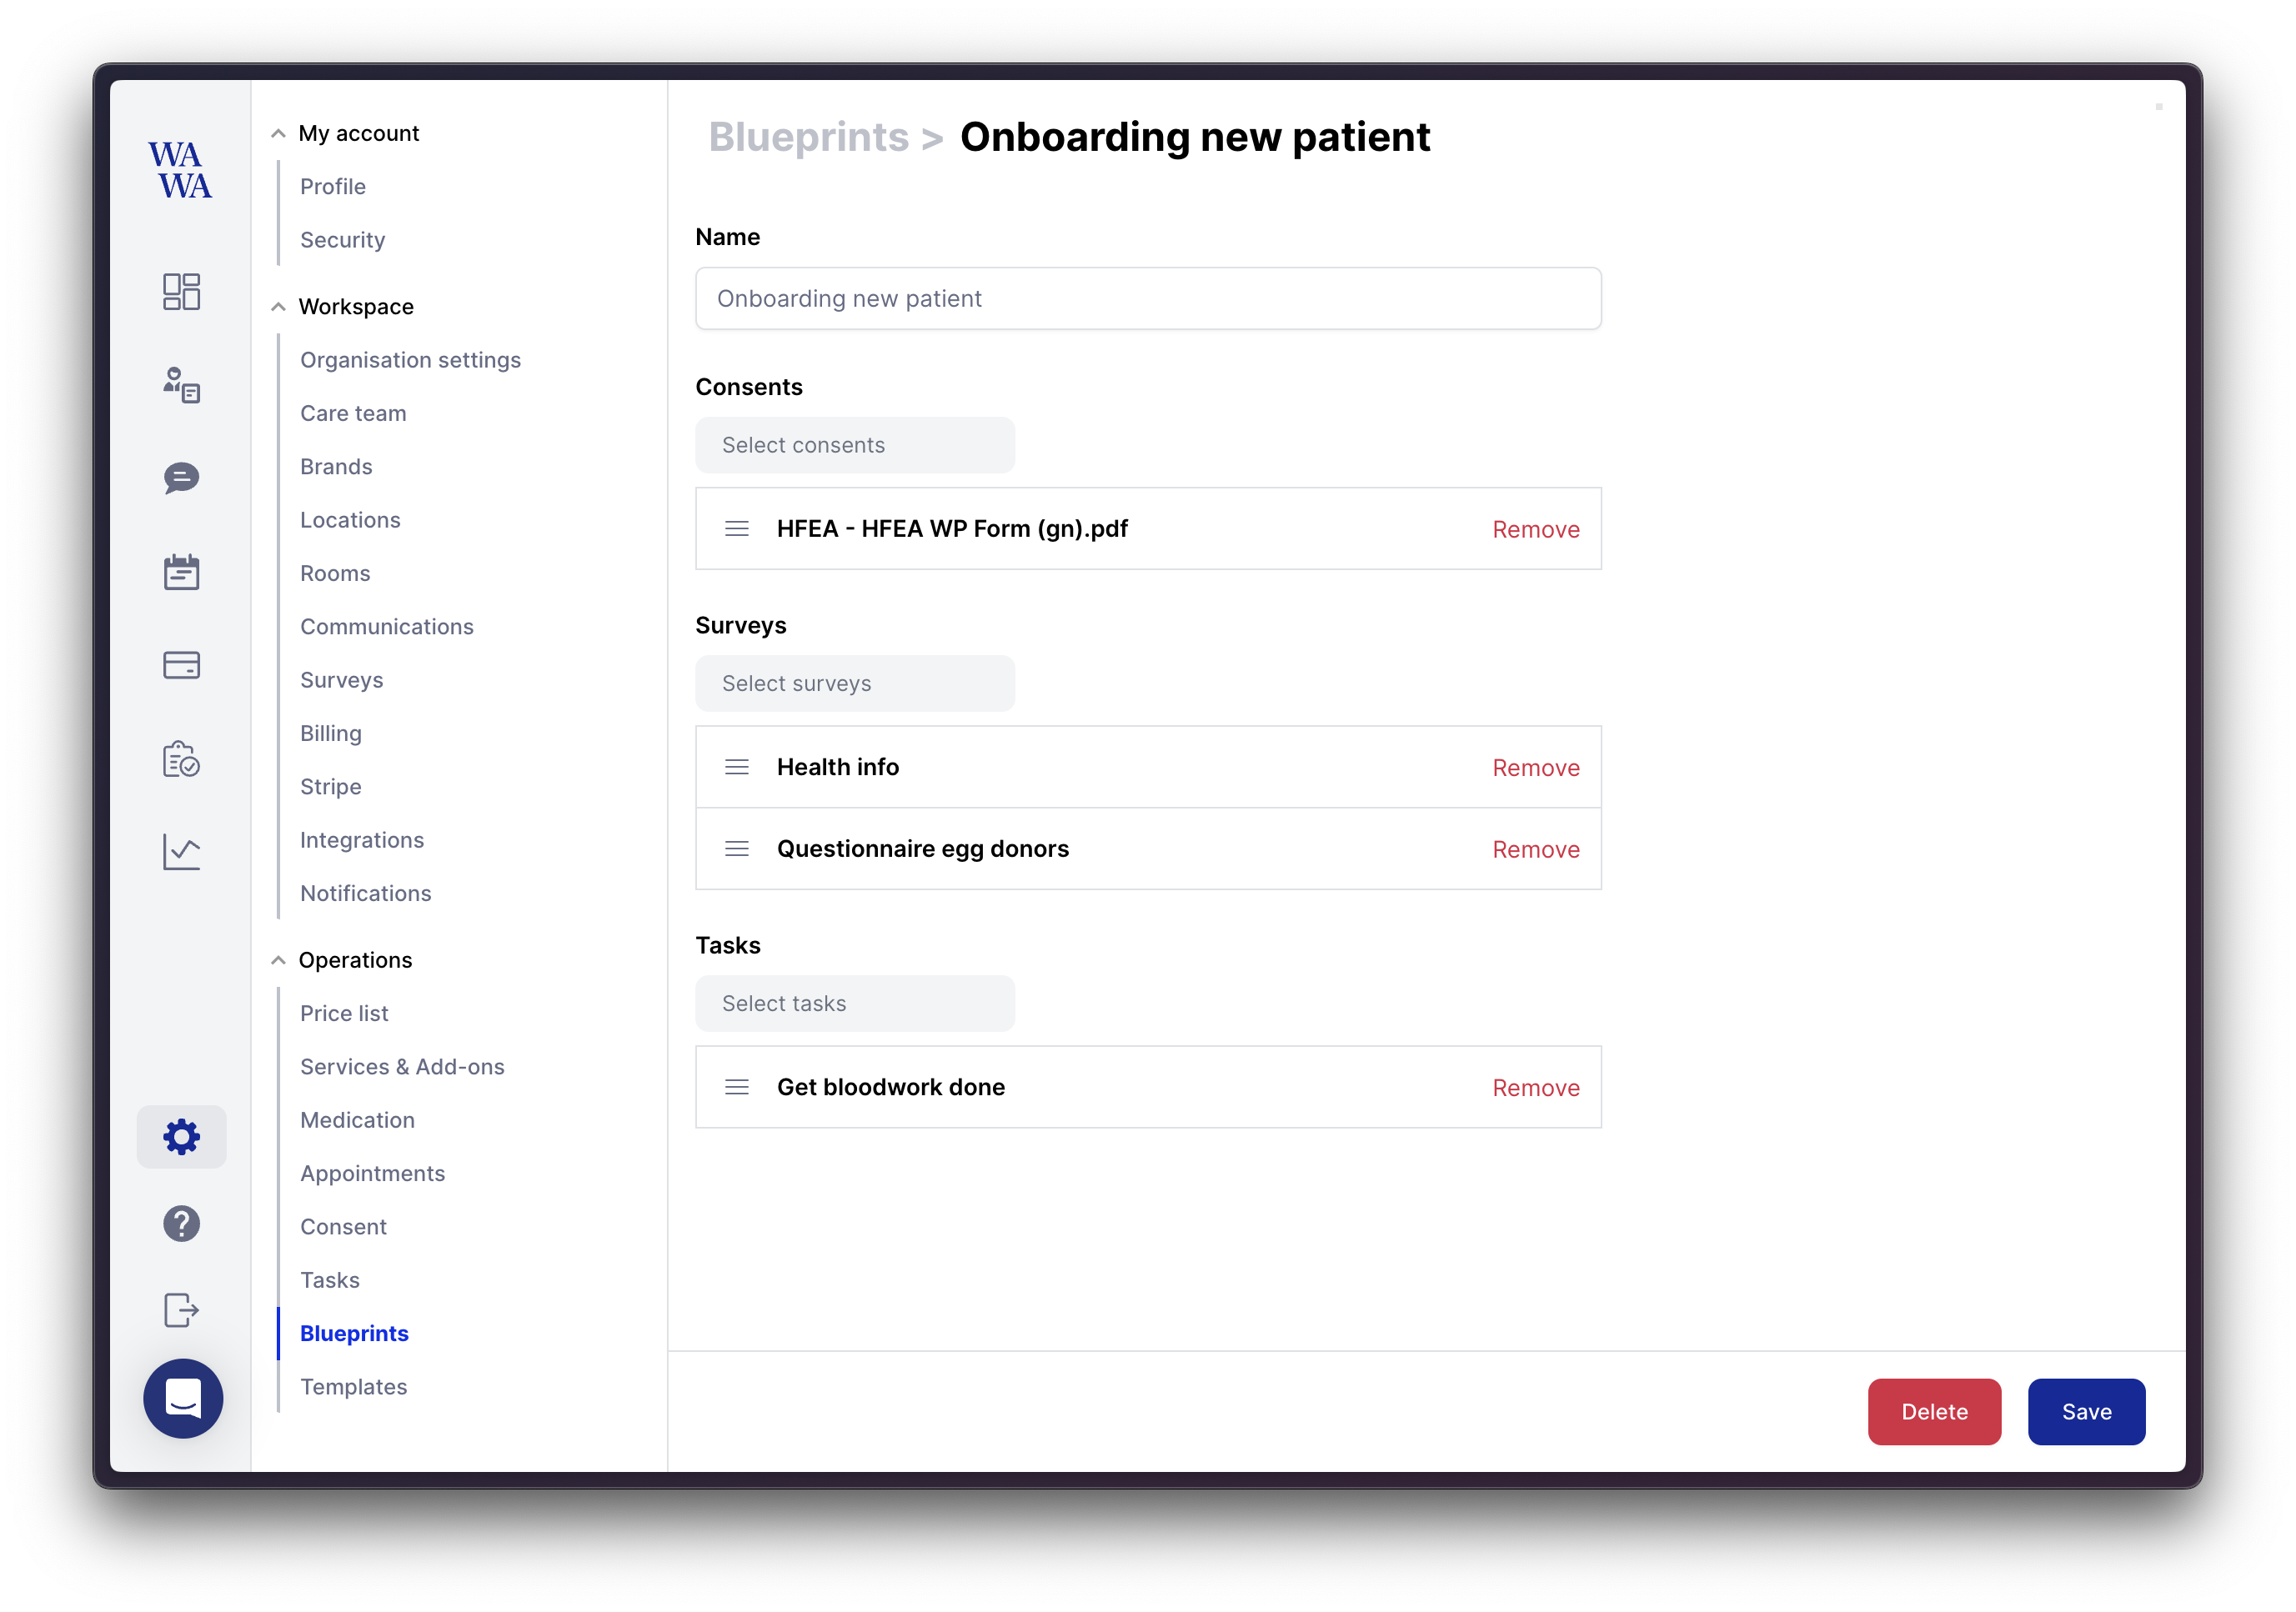Navigate to Organisation settings menu item

[410, 359]
